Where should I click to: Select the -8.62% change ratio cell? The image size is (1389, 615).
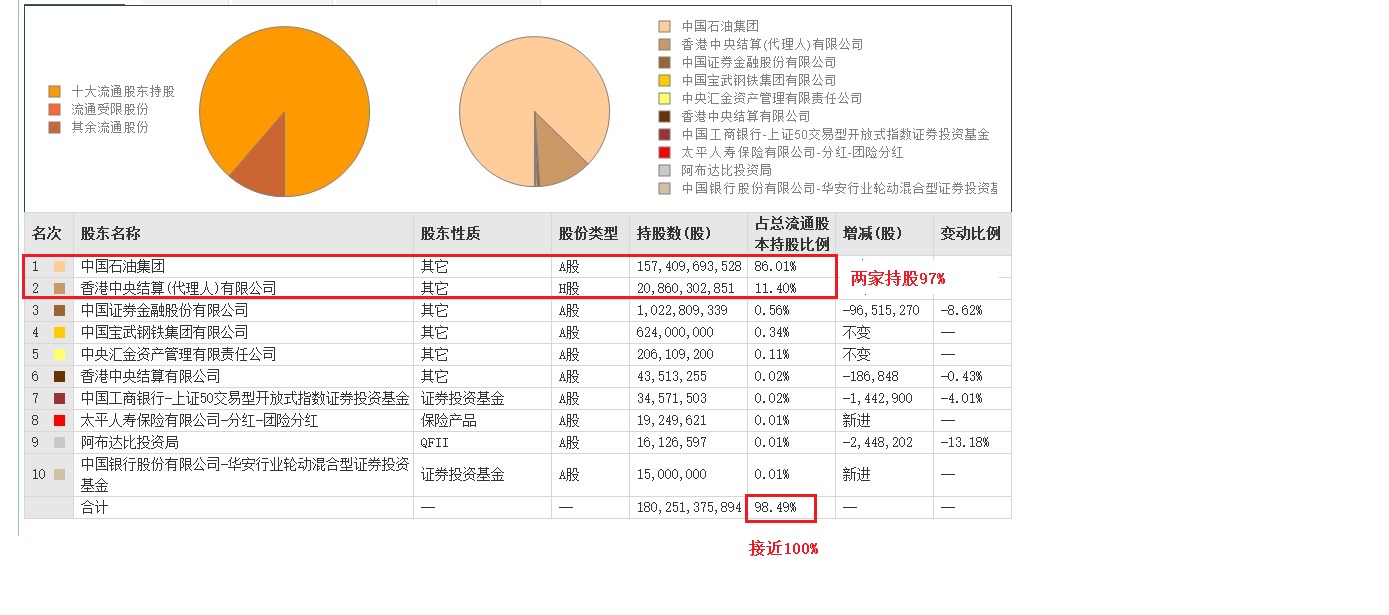coord(961,310)
